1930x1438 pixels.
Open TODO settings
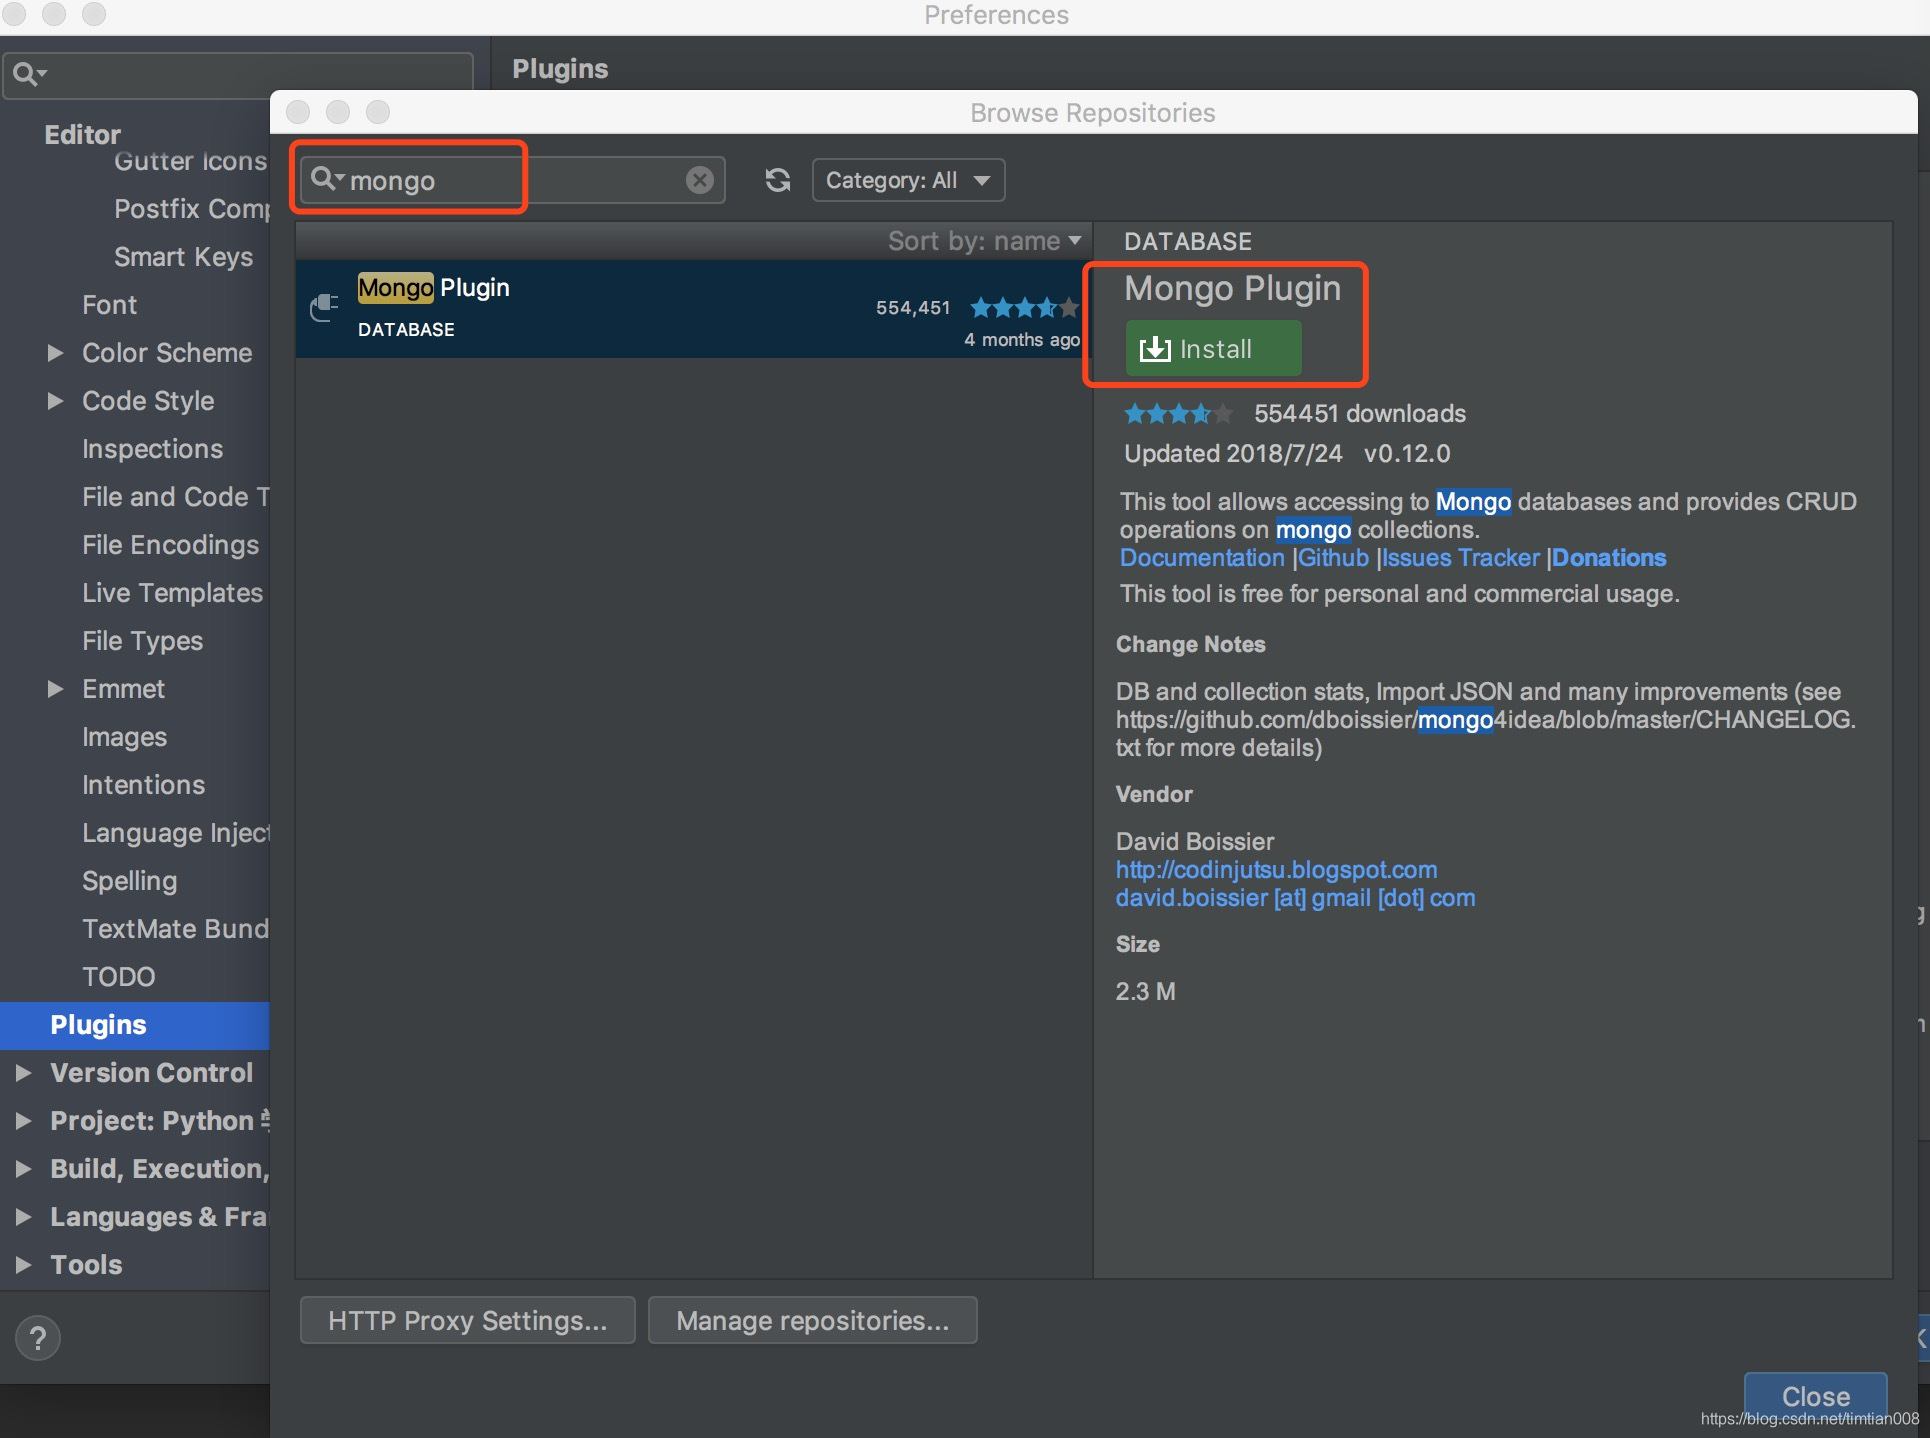pyautogui.click(x=118, y=977)
